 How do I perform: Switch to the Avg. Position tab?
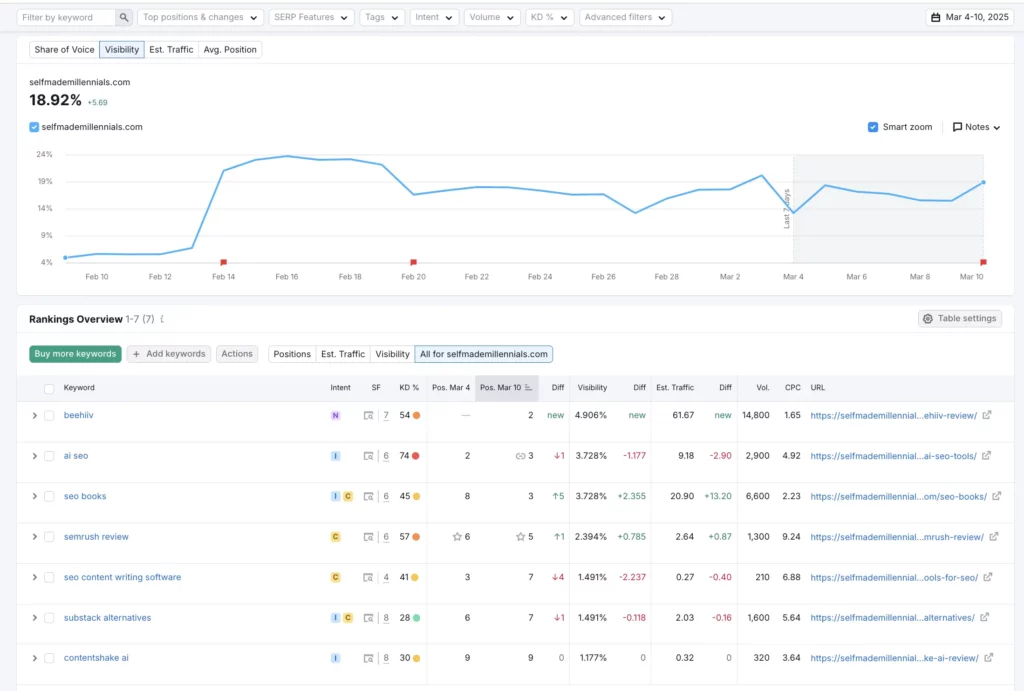(230, 48)
